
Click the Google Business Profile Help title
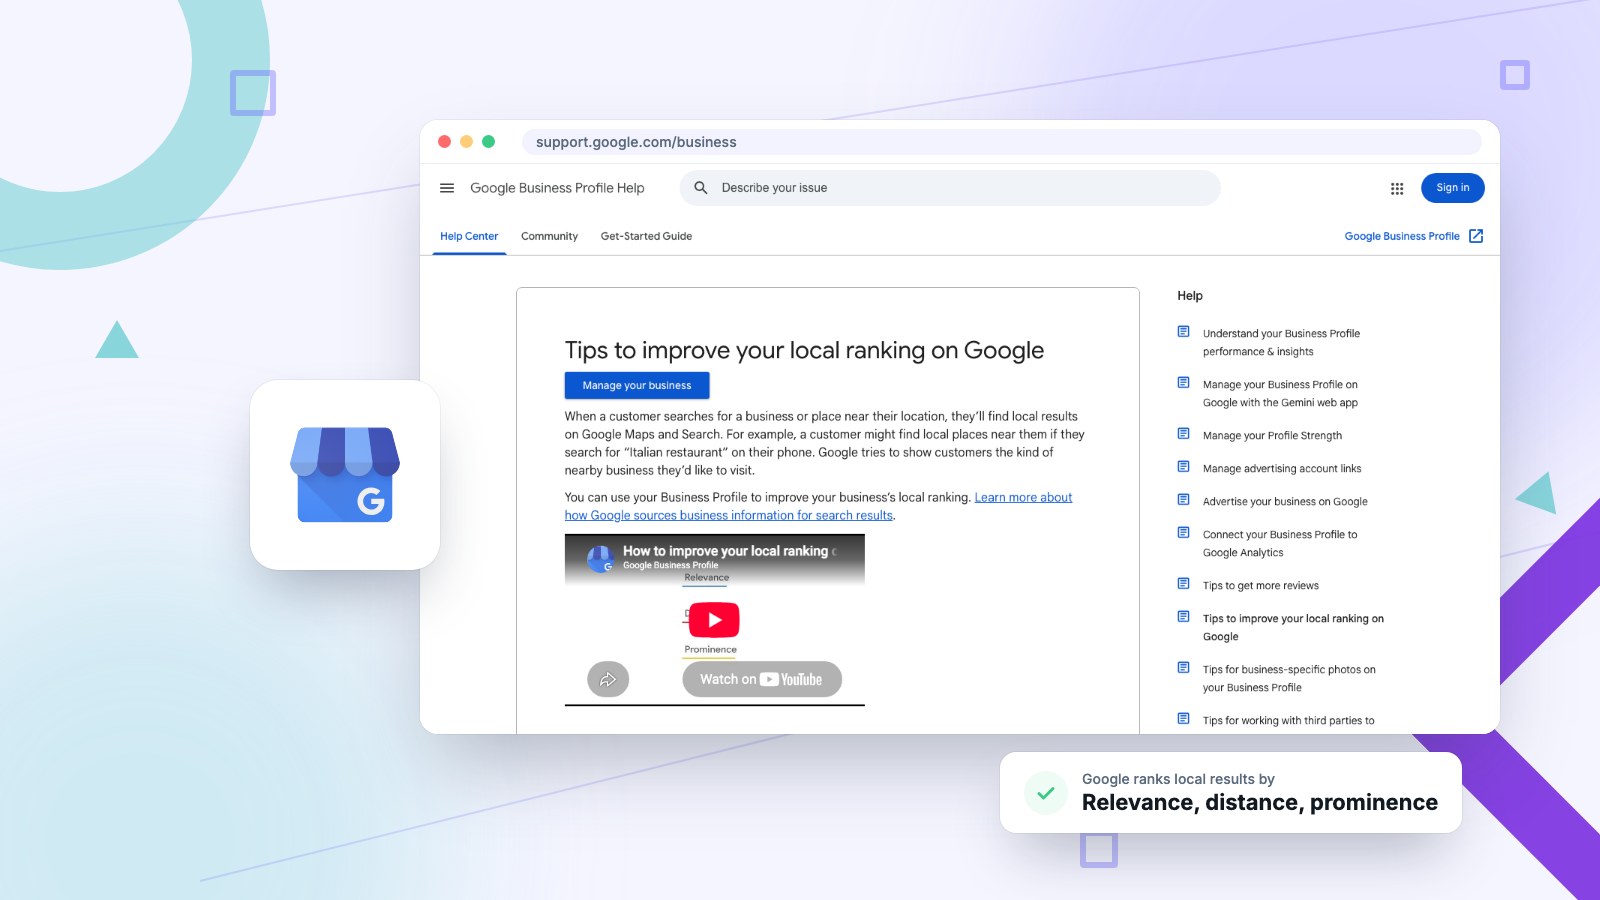(557, 188)
